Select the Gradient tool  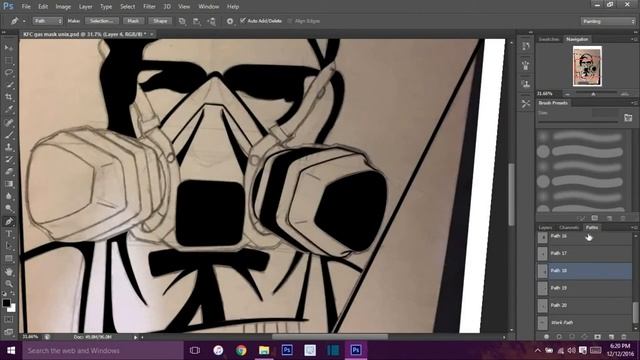[9, 184]
